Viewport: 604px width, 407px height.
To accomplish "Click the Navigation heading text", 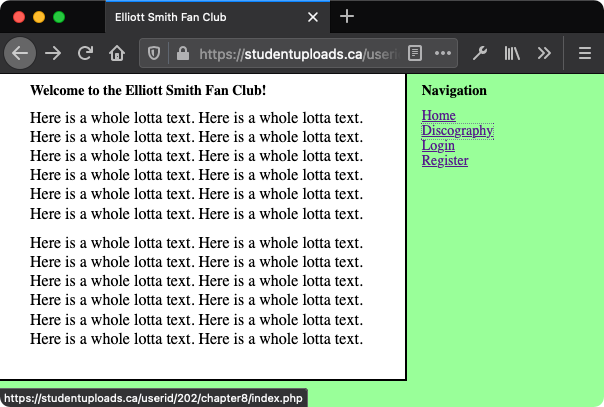I will tap(454, 90).
